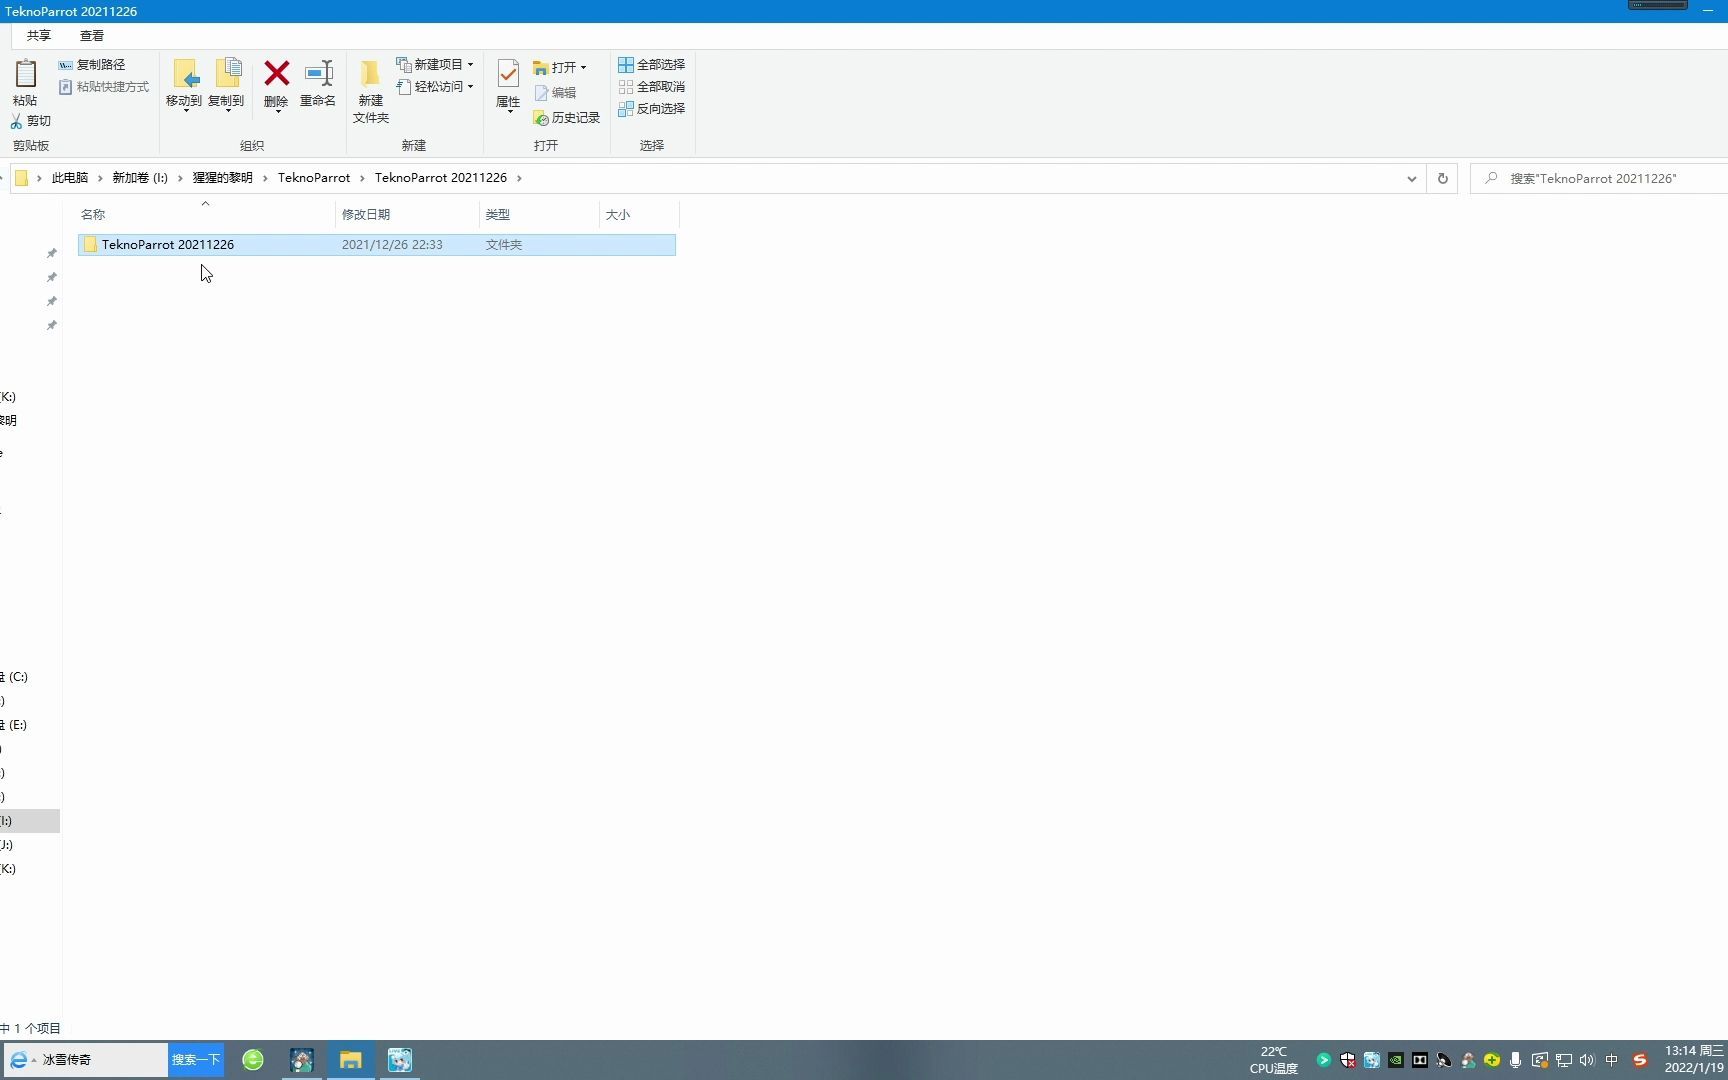Open the 查看 (View) ribbon tab
This screenshot has width=1728, height=1080.
coord(92,36)
